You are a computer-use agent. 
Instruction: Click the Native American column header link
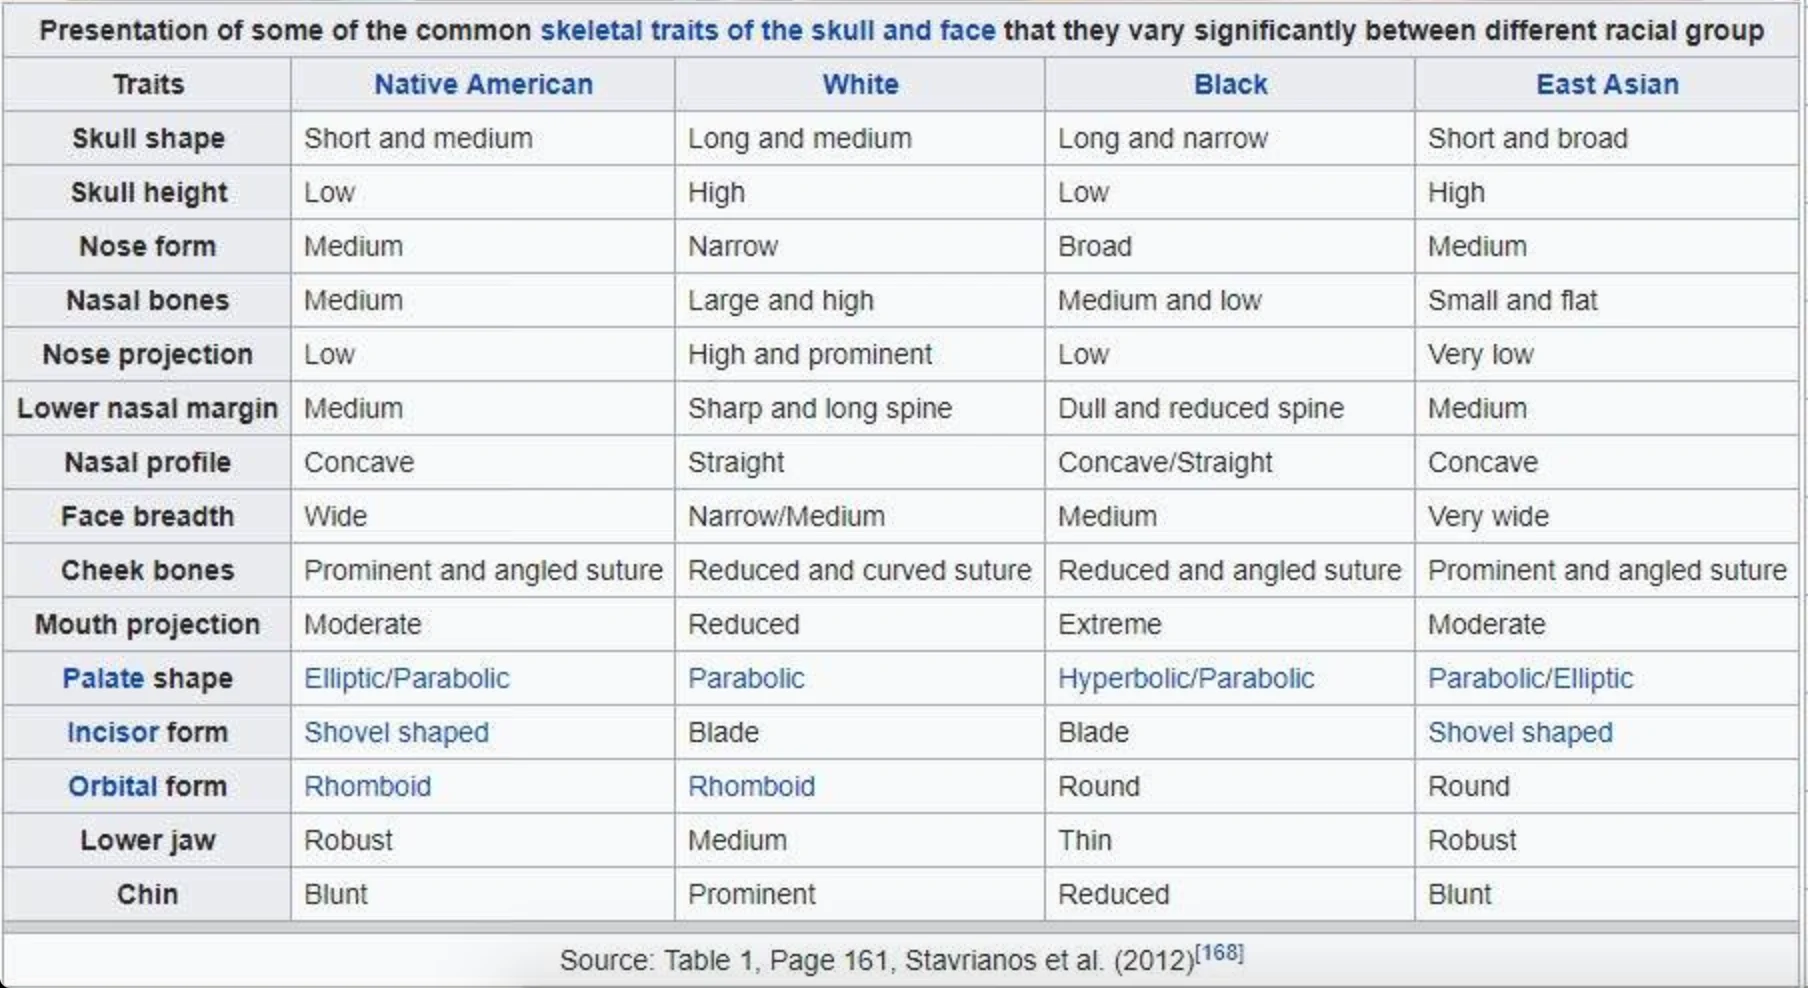(x=484, y=85)
